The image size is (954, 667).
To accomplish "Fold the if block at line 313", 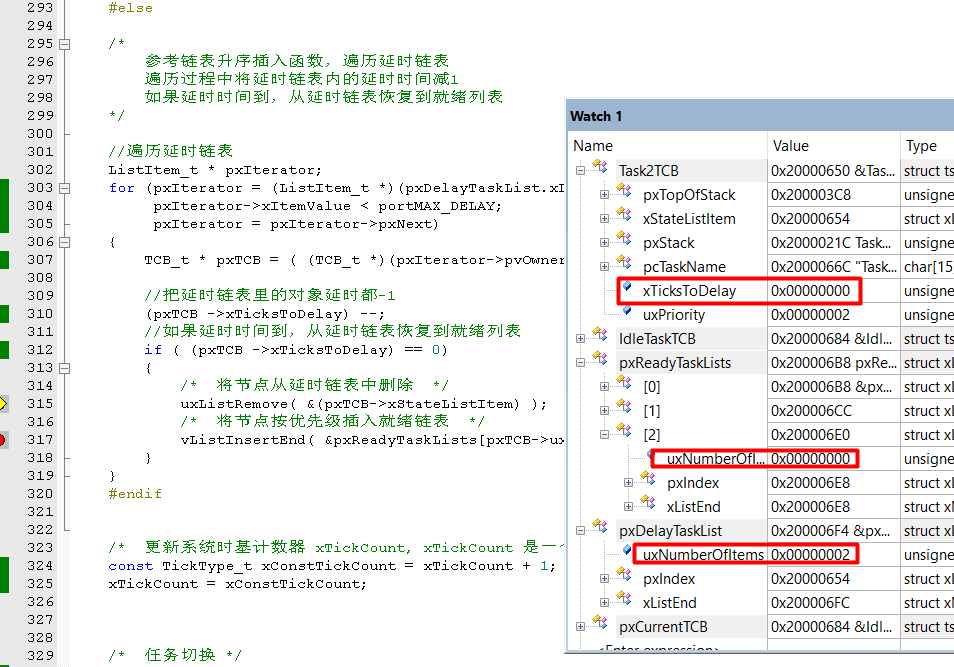I will tap(64, 368).
